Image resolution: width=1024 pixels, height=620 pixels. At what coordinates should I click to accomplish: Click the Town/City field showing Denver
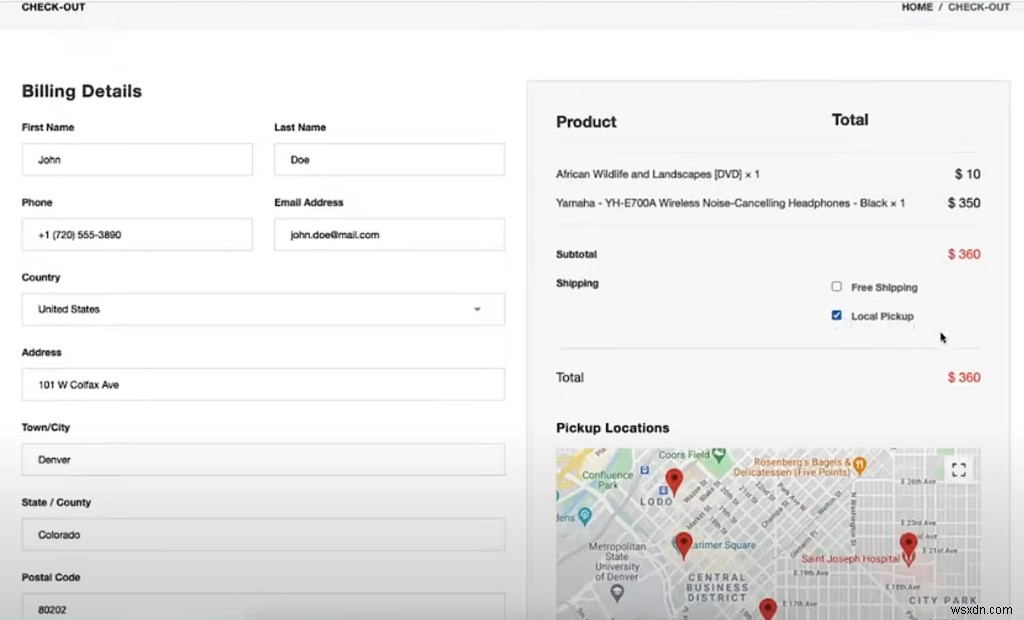tap(262, 460)
